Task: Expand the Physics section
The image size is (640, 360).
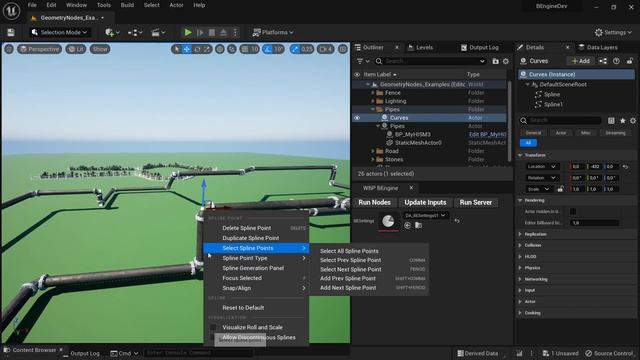Action: [x=520, y=268]
